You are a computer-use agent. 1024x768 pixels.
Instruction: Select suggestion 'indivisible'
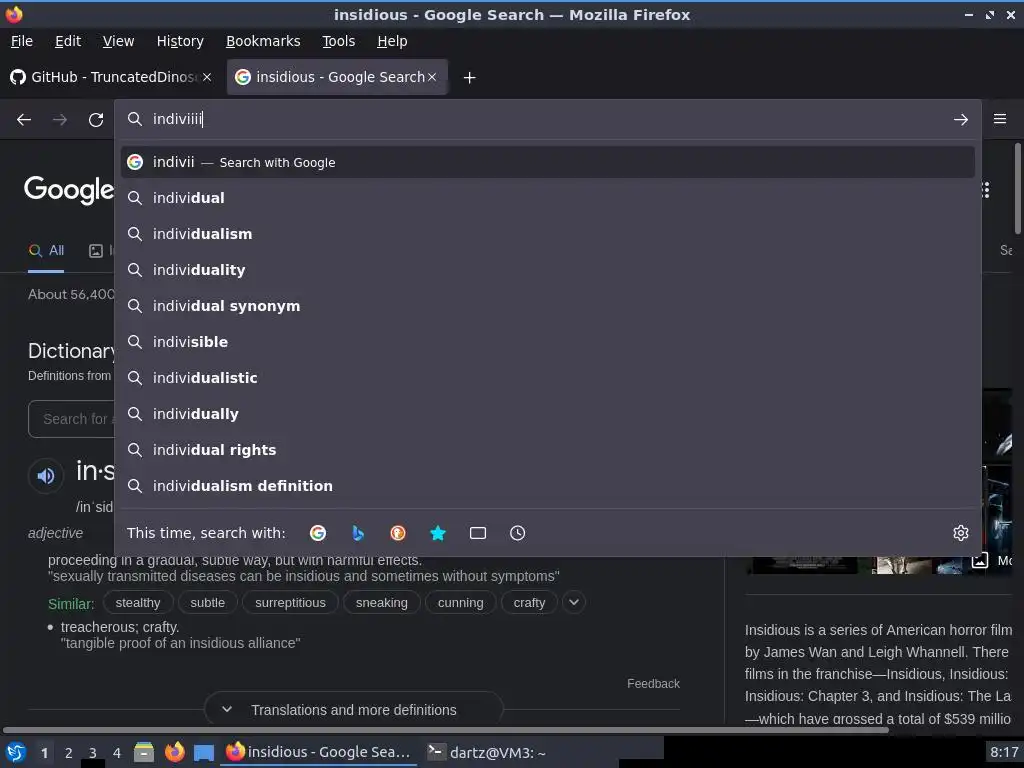tap(547, 342)
